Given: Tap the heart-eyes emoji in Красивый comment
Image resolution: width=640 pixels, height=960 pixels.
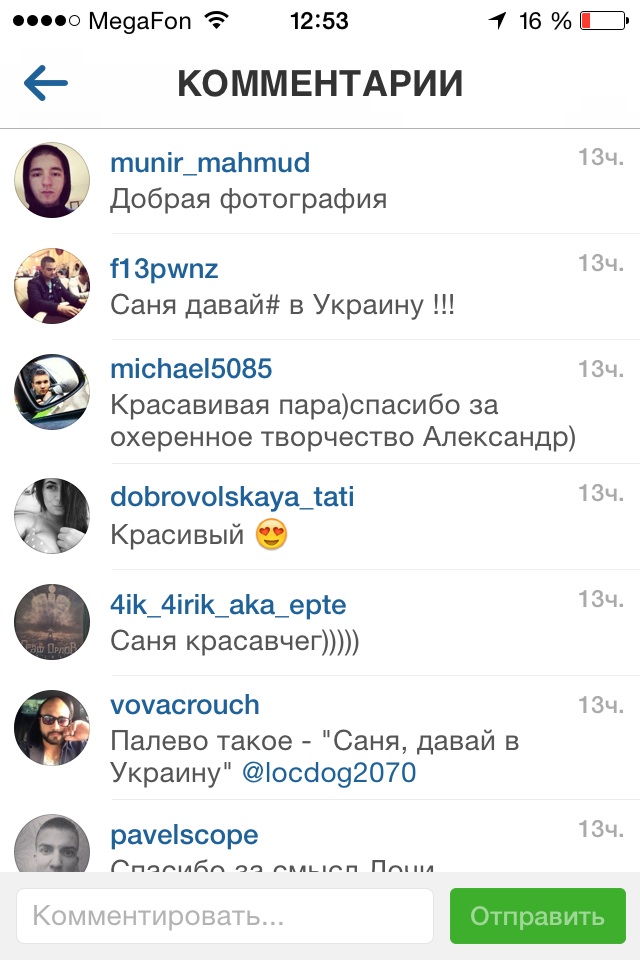Looking at the screenshot, I should coord(271,534).
